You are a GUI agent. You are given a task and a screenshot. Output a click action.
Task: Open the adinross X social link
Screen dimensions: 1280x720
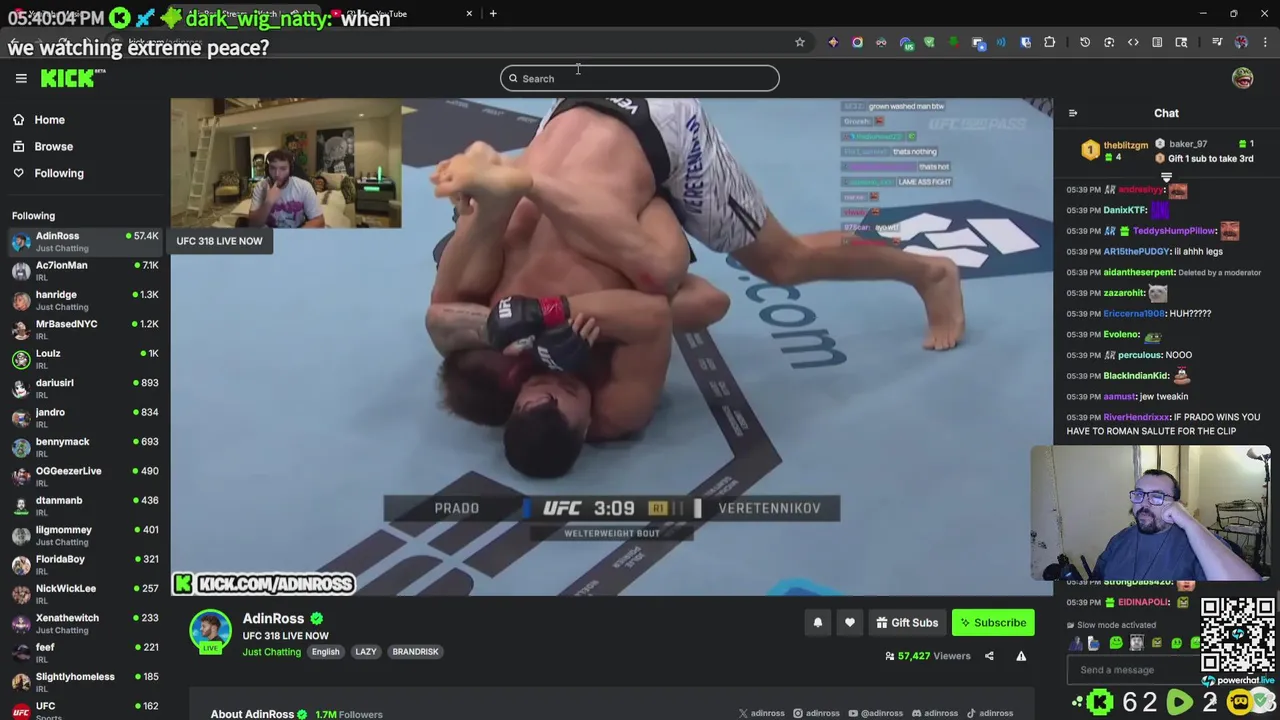(x=762, y=713)
